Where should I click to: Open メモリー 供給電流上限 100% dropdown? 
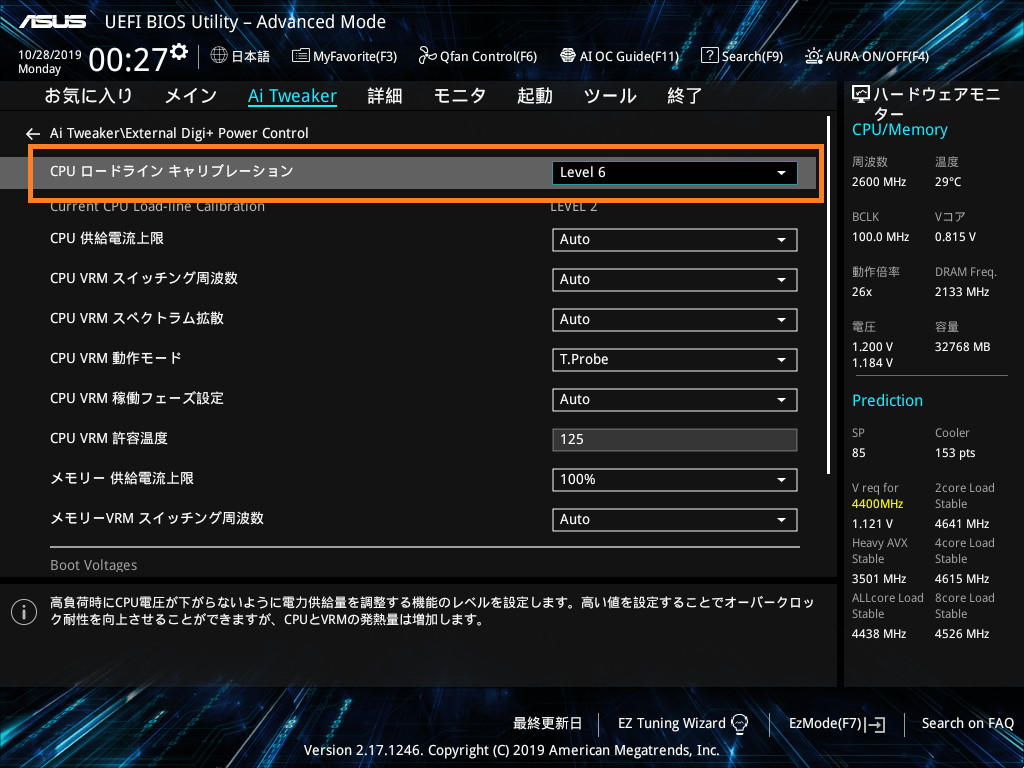pos(675,479)
